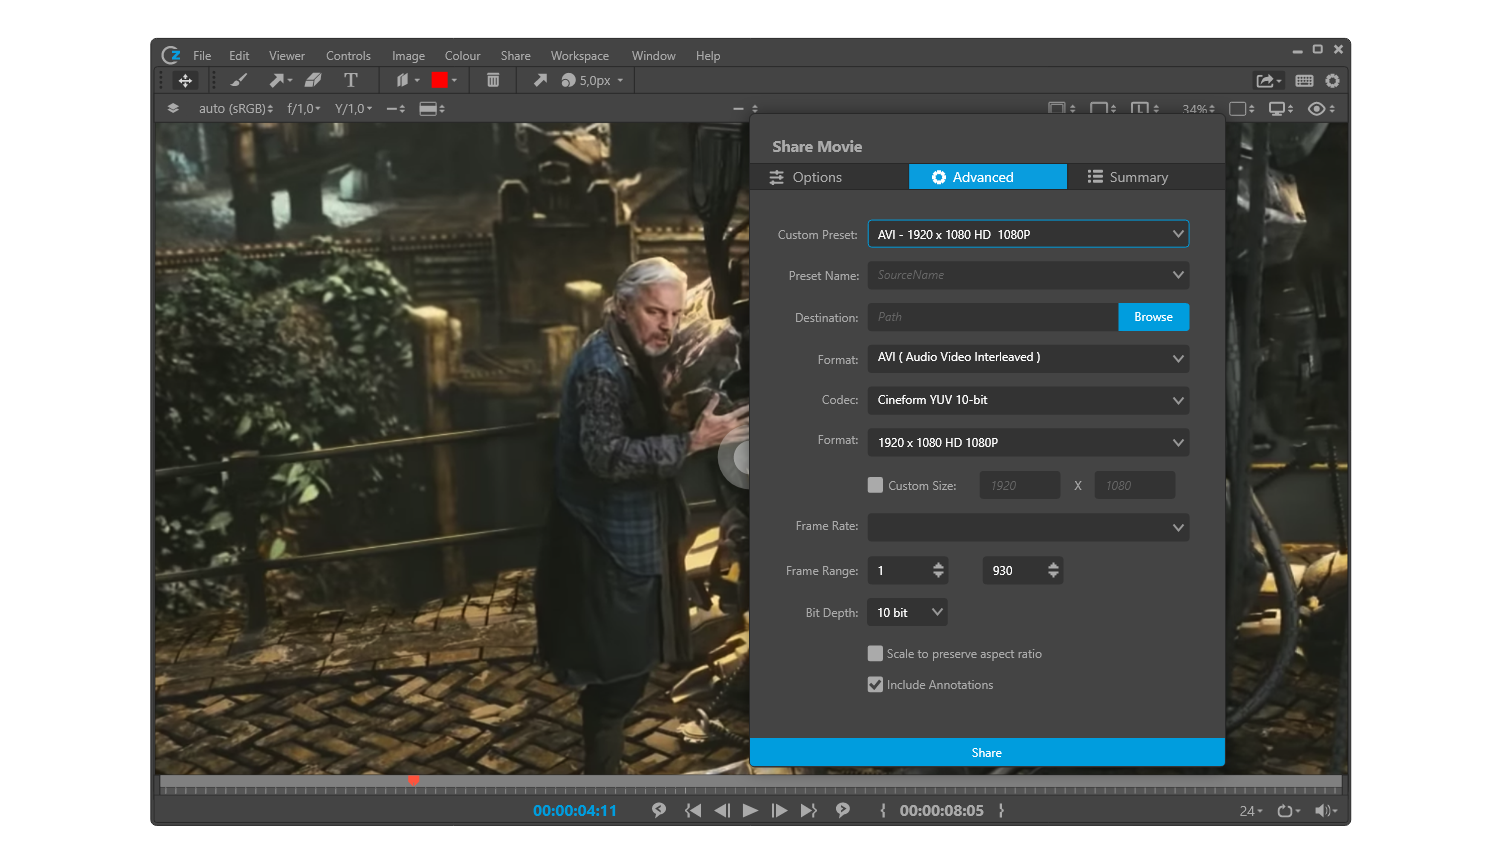1496x866 pixels.
Task: Open the keyboard shortcuts icon
Action: click(1304, 81)
